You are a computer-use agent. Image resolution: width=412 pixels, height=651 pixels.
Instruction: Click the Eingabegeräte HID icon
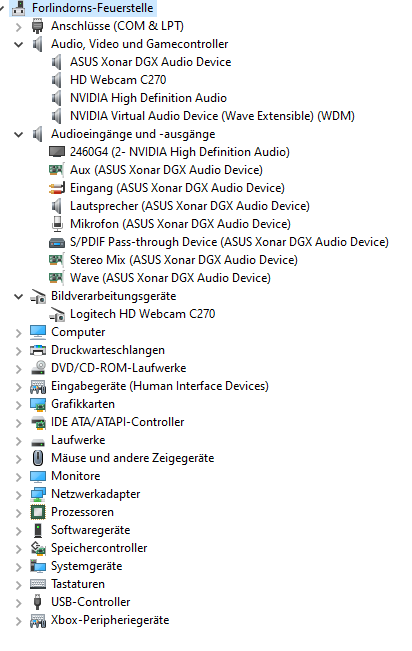coord(38,387)
